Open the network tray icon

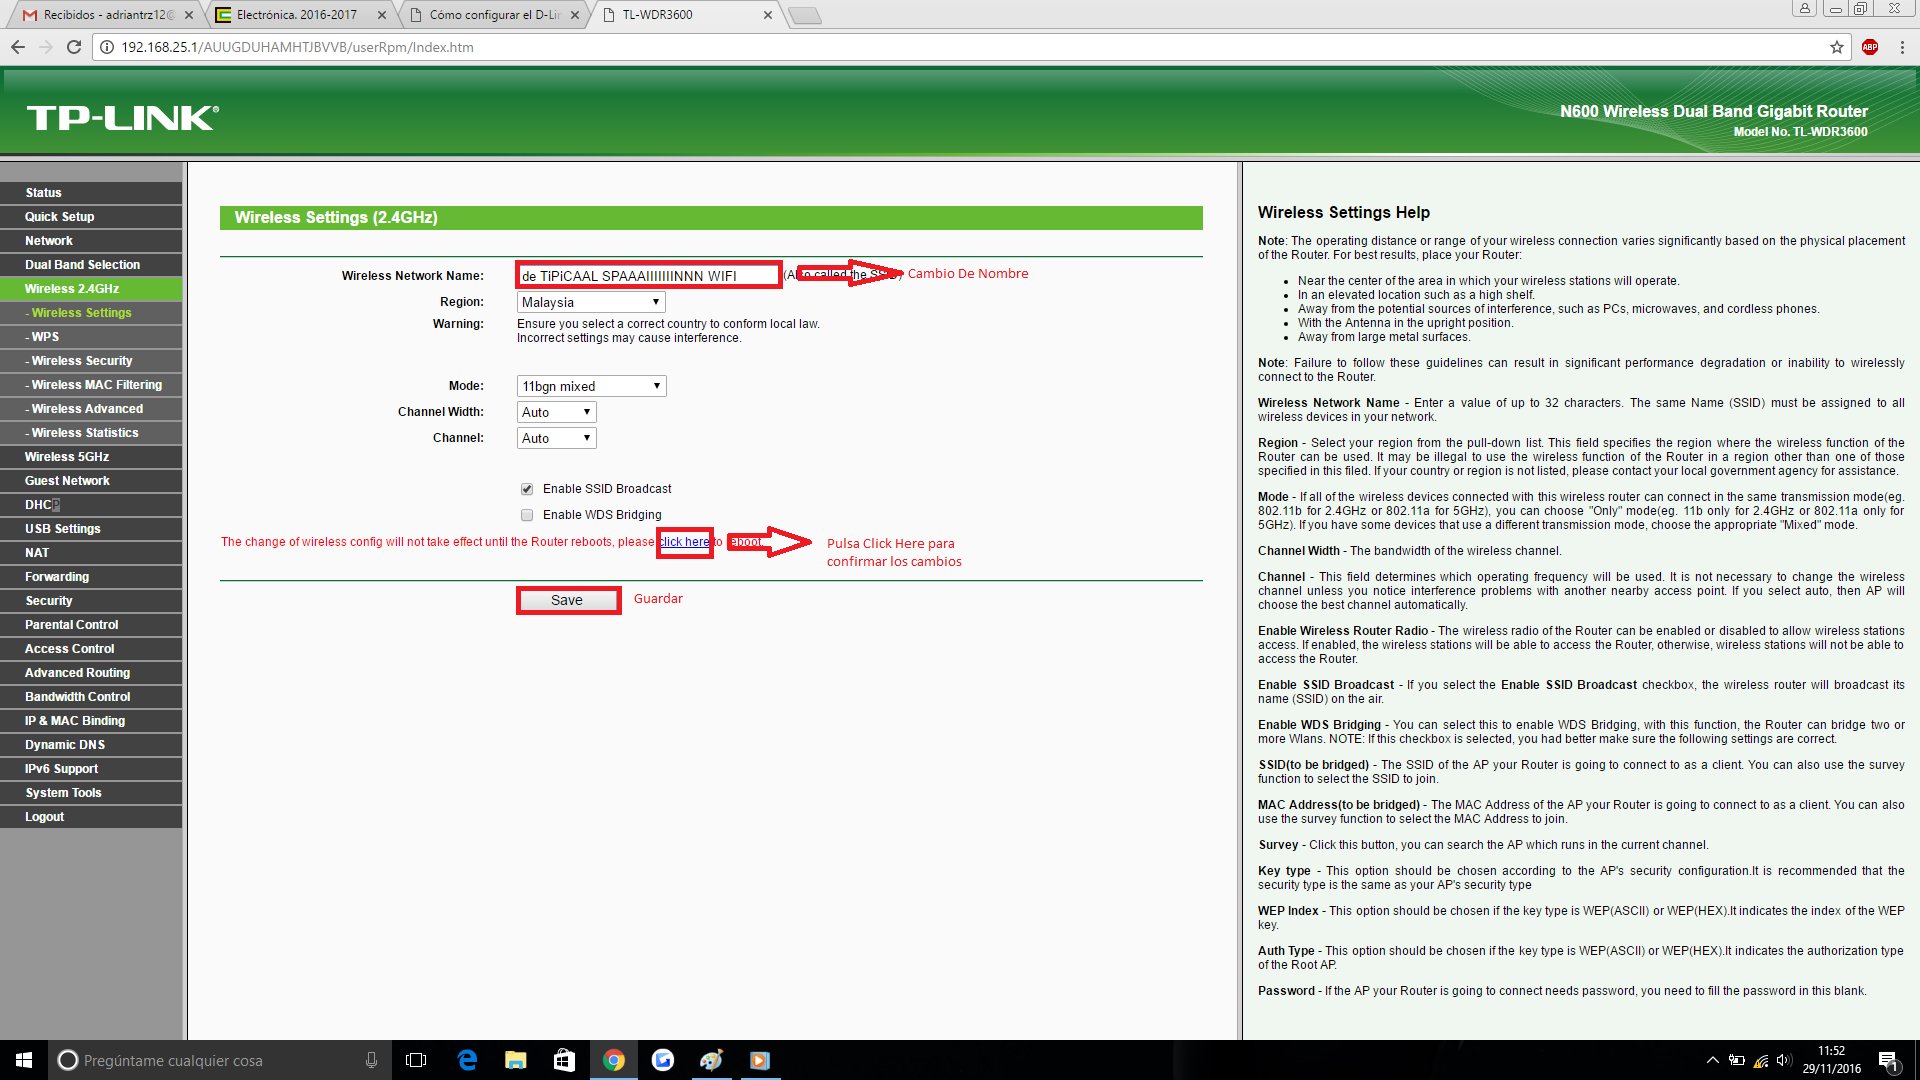[x=1760, y=1060]
